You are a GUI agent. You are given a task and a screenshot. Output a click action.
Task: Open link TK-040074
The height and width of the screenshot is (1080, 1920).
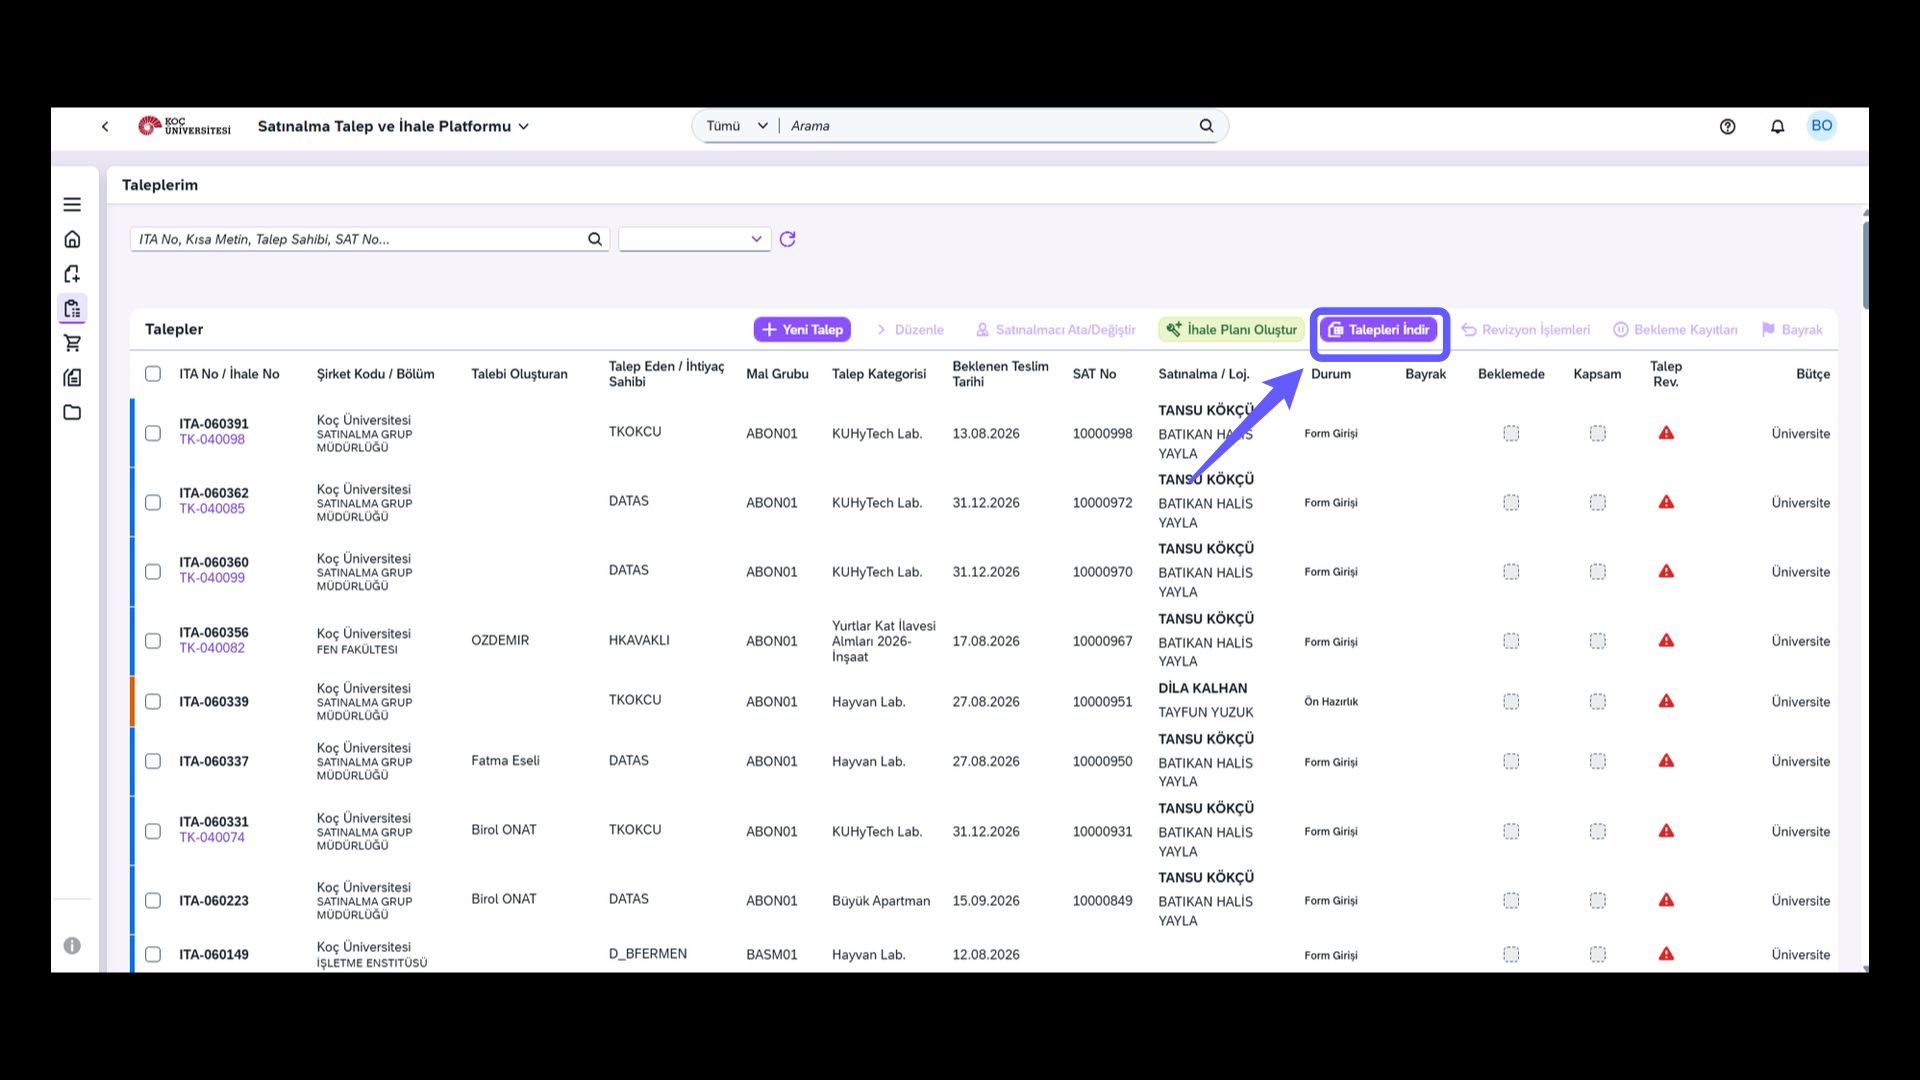tap(212, 837)
